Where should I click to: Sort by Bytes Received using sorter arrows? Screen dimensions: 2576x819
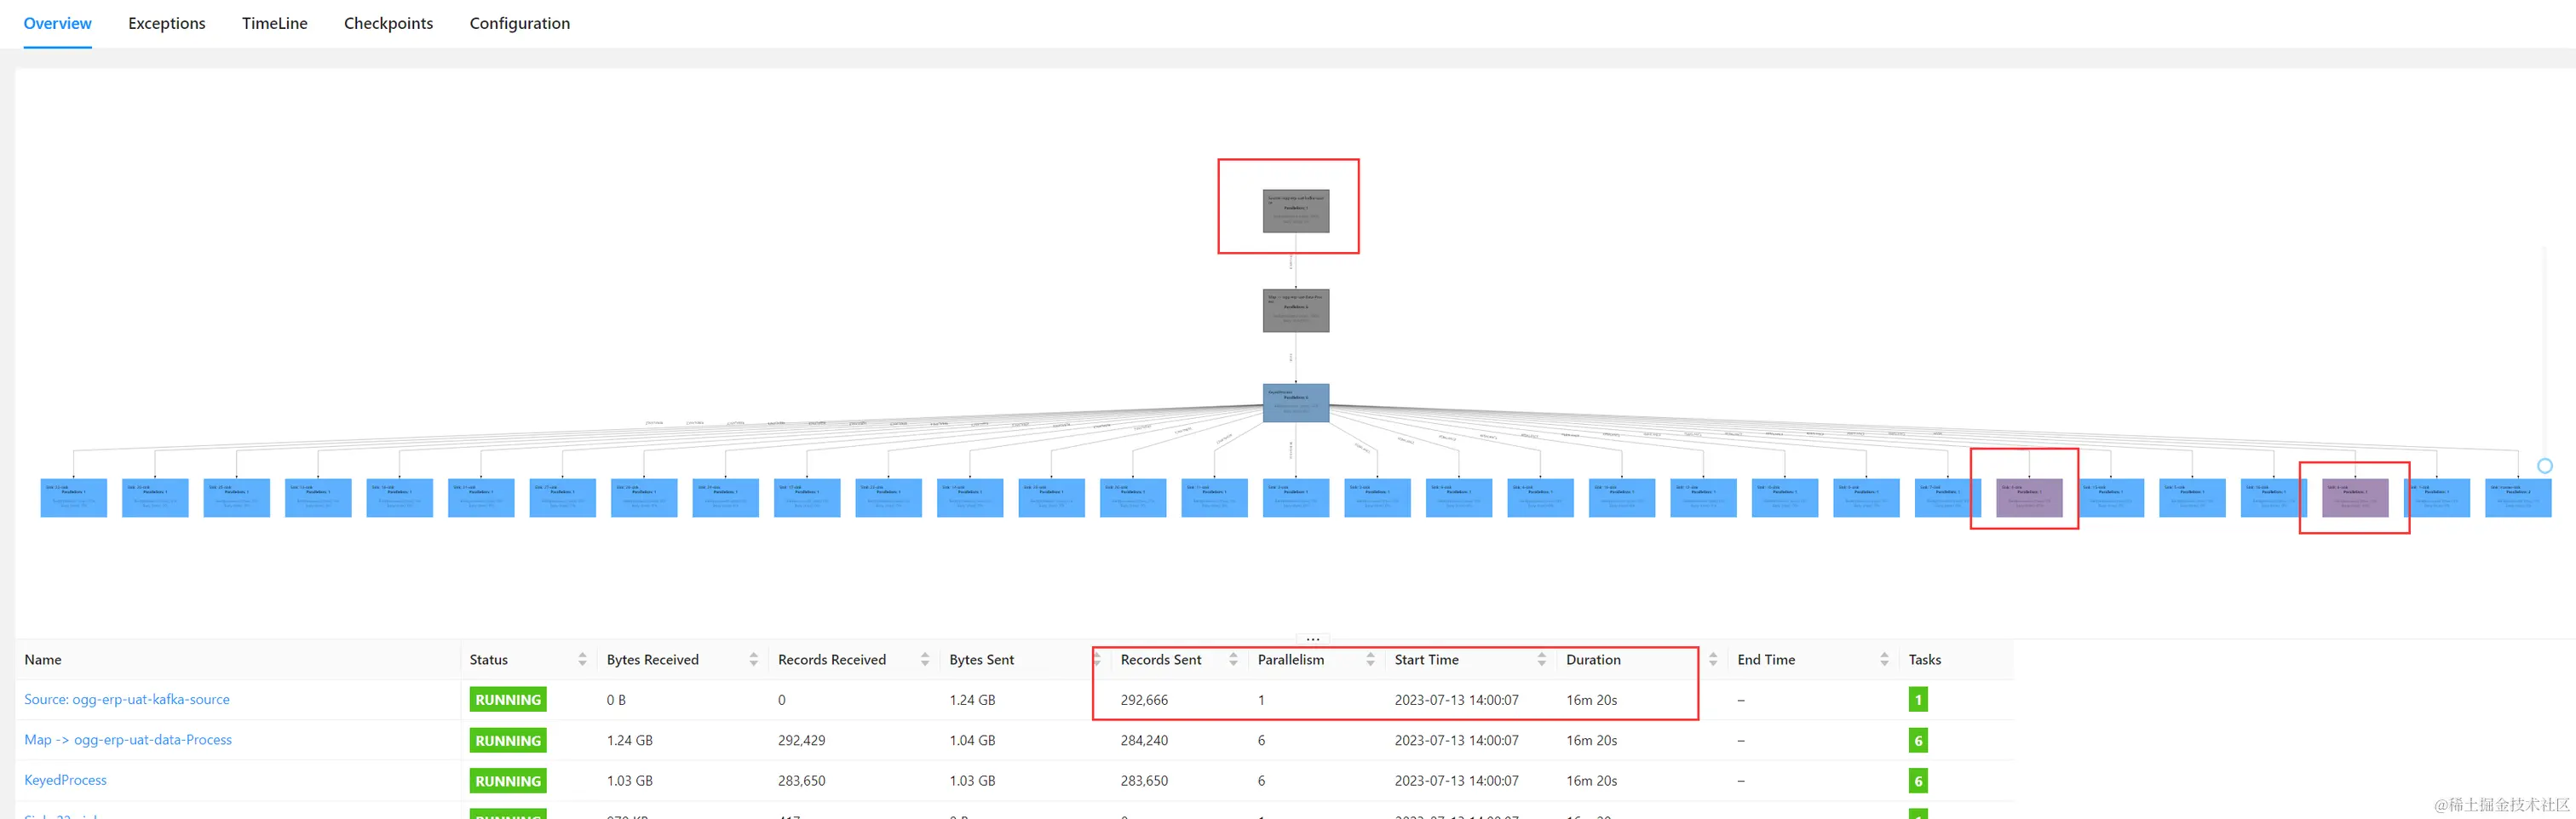(753, 659)
